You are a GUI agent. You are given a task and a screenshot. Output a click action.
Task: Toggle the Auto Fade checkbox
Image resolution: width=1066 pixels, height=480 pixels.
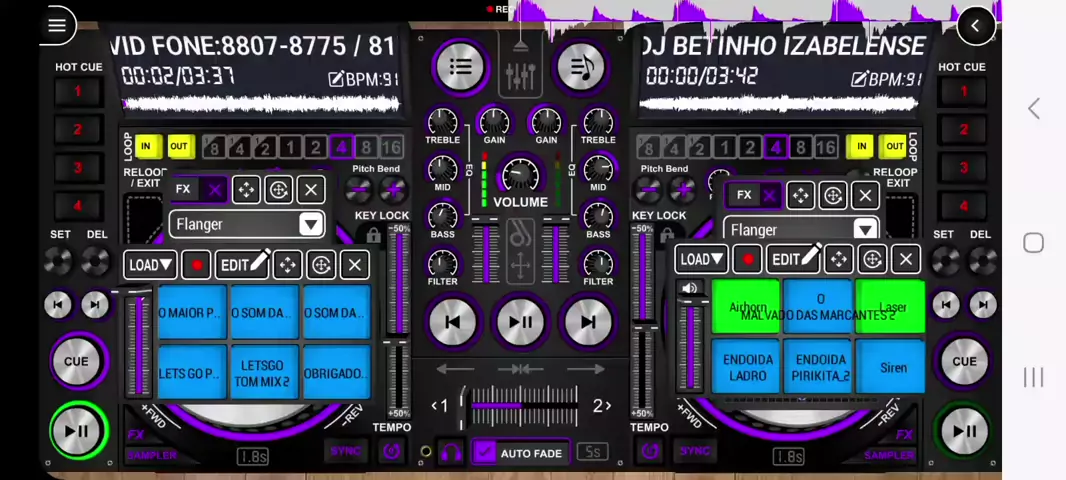[x=485, y=453]
